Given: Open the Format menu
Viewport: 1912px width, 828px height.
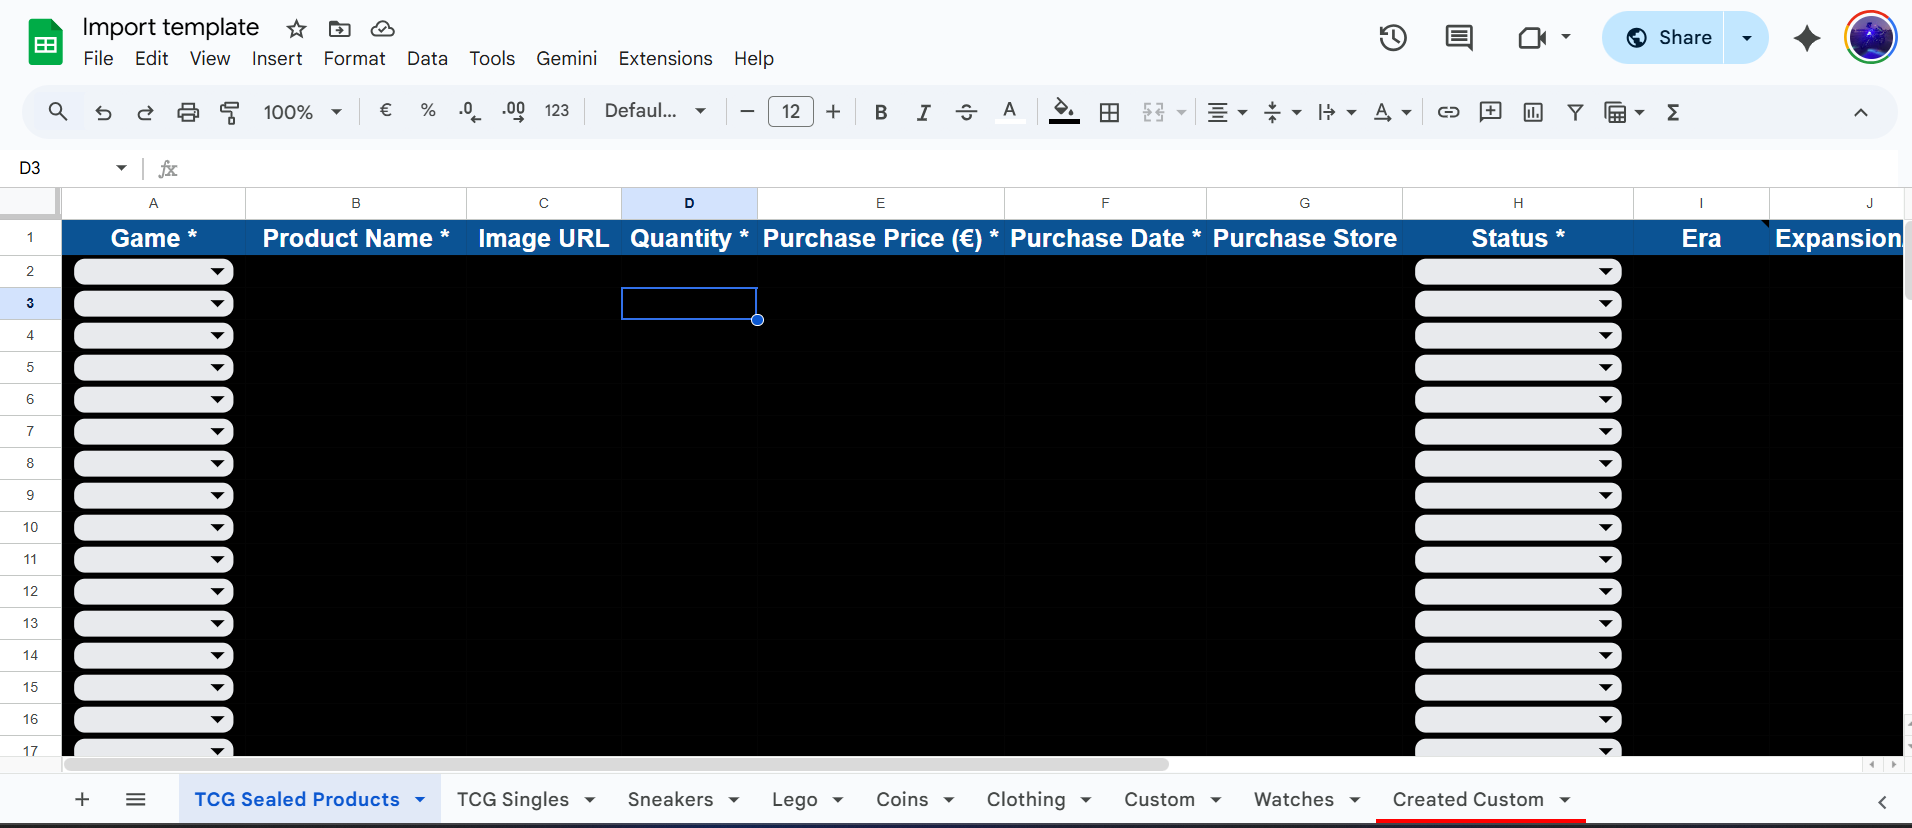Looking at the screenshot, I should pyautogui.click(x=354, y=59).
